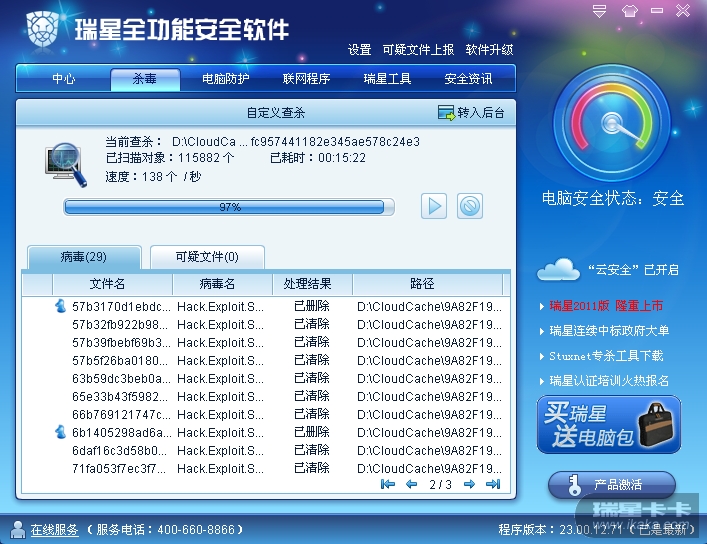This screenshot has height=544, width=707.
Task: Open 瑞星2011版 隆重上市 news link
Action: (x=606, y=306)
